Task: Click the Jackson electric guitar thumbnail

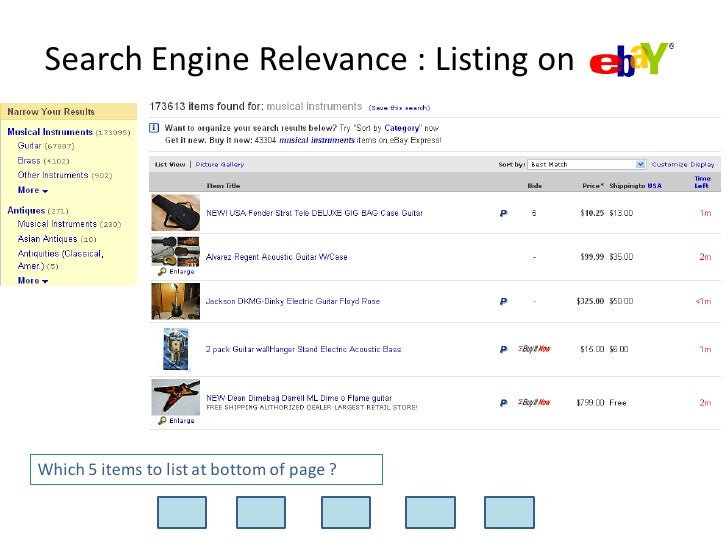Action: coord(176,301)
